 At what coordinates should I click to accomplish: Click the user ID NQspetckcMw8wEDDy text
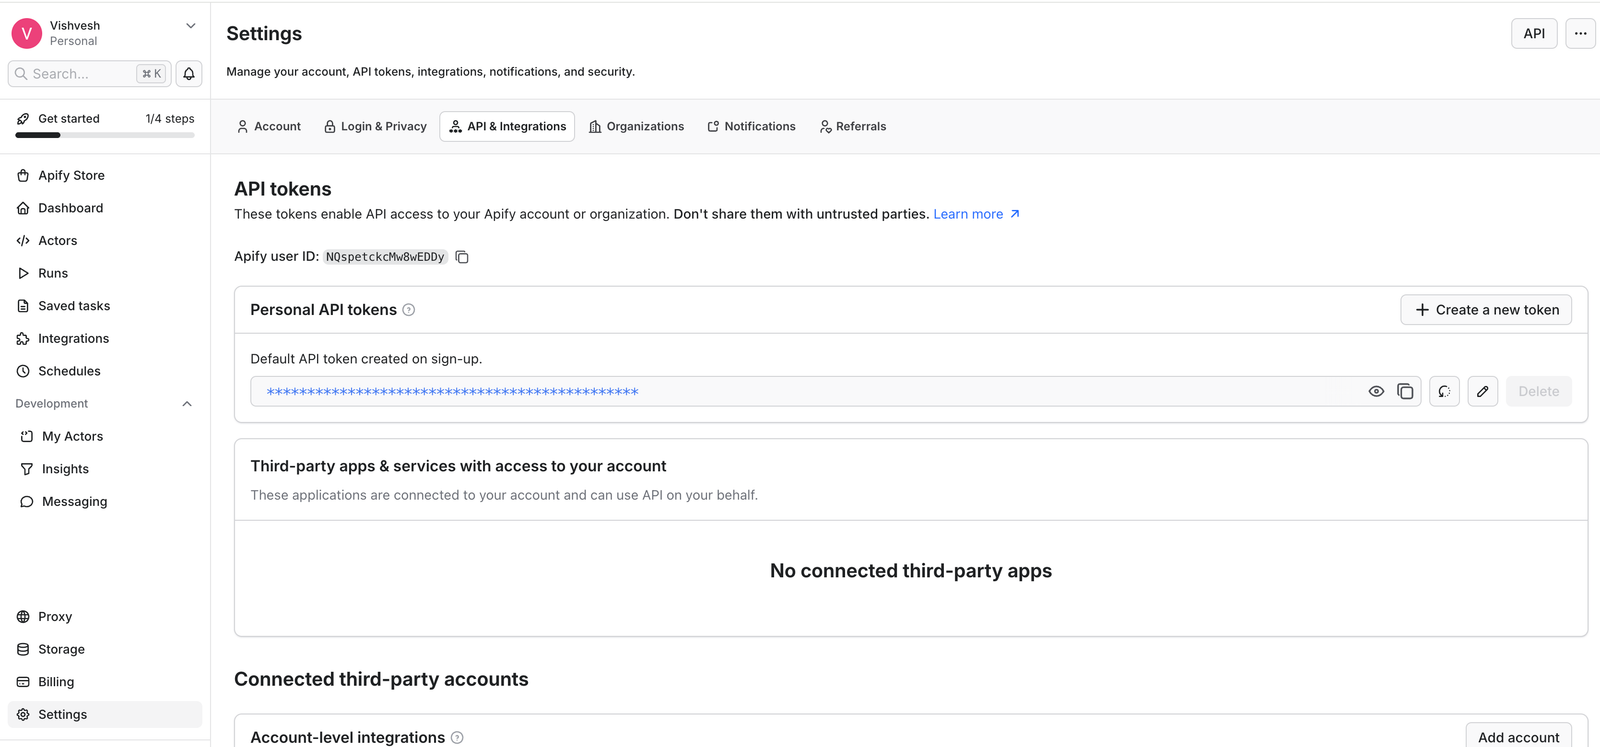385,257
